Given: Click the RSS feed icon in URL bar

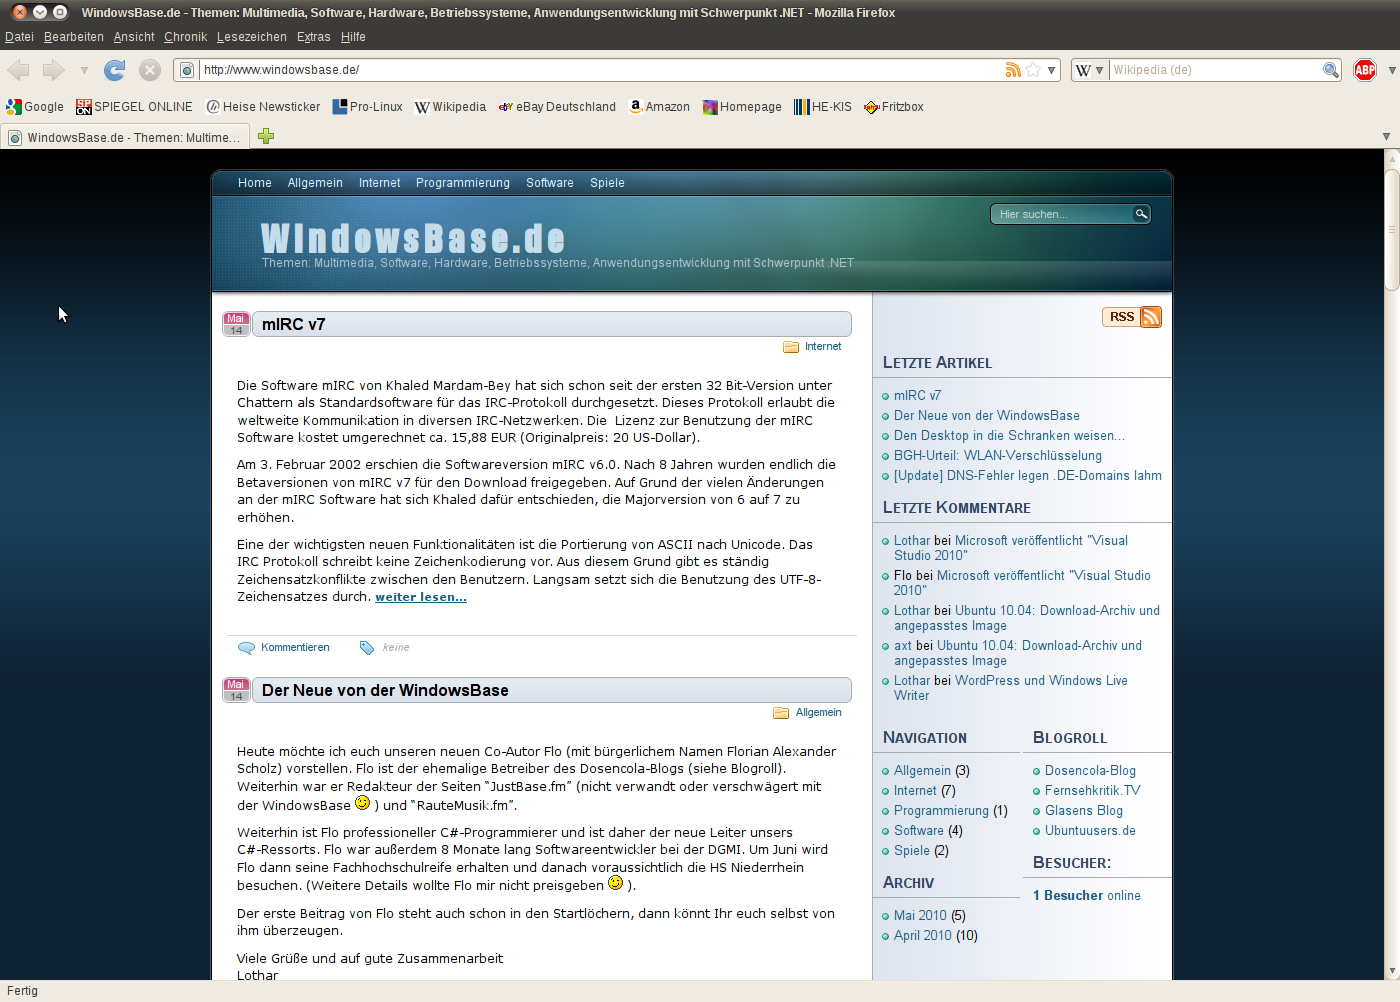Looking at the screenshot, I should click(x=1013, y=70).
